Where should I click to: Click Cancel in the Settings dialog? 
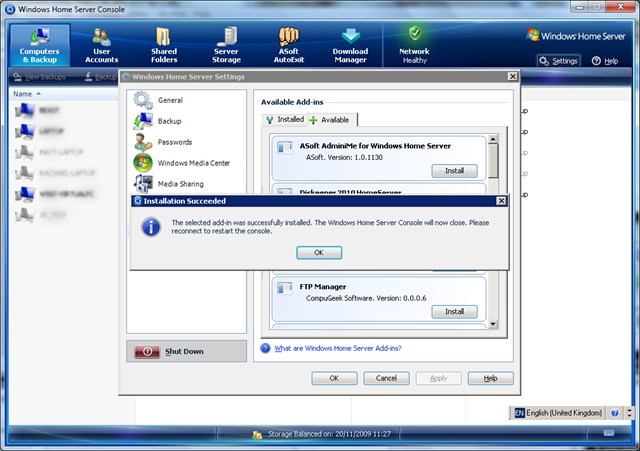[386, 378]
